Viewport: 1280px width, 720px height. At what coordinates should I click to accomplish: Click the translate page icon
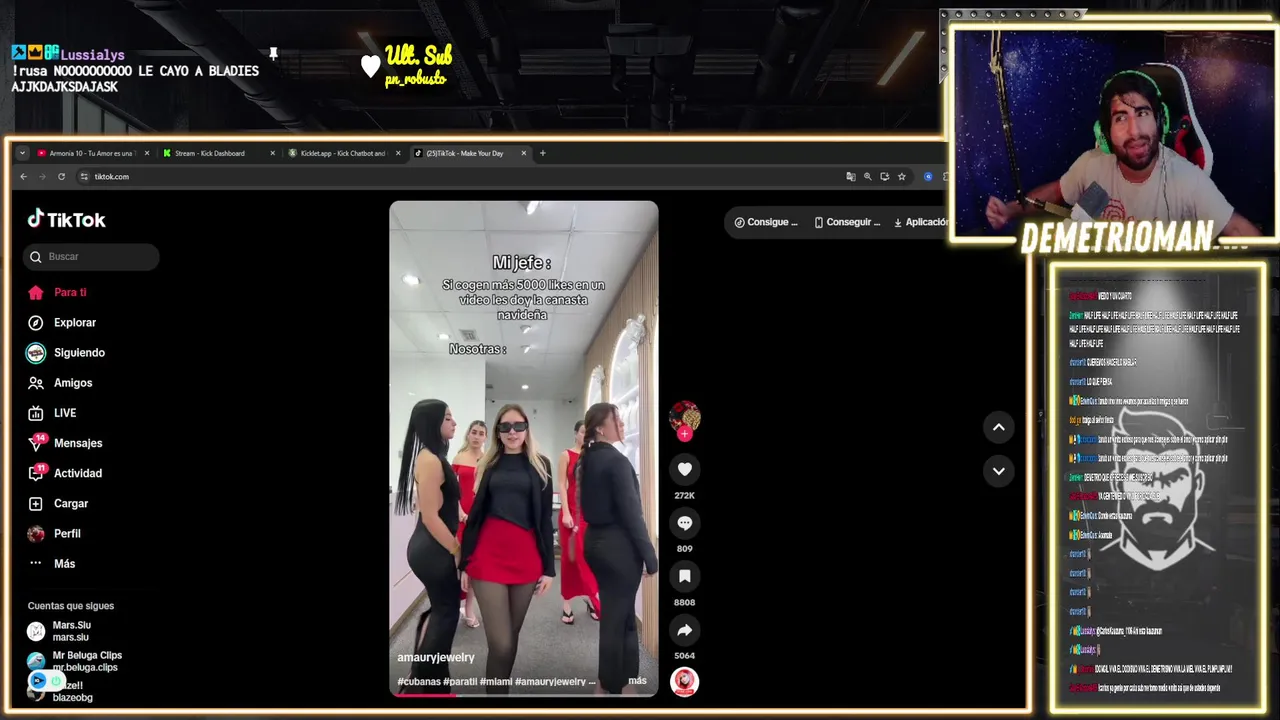(851, 177)
